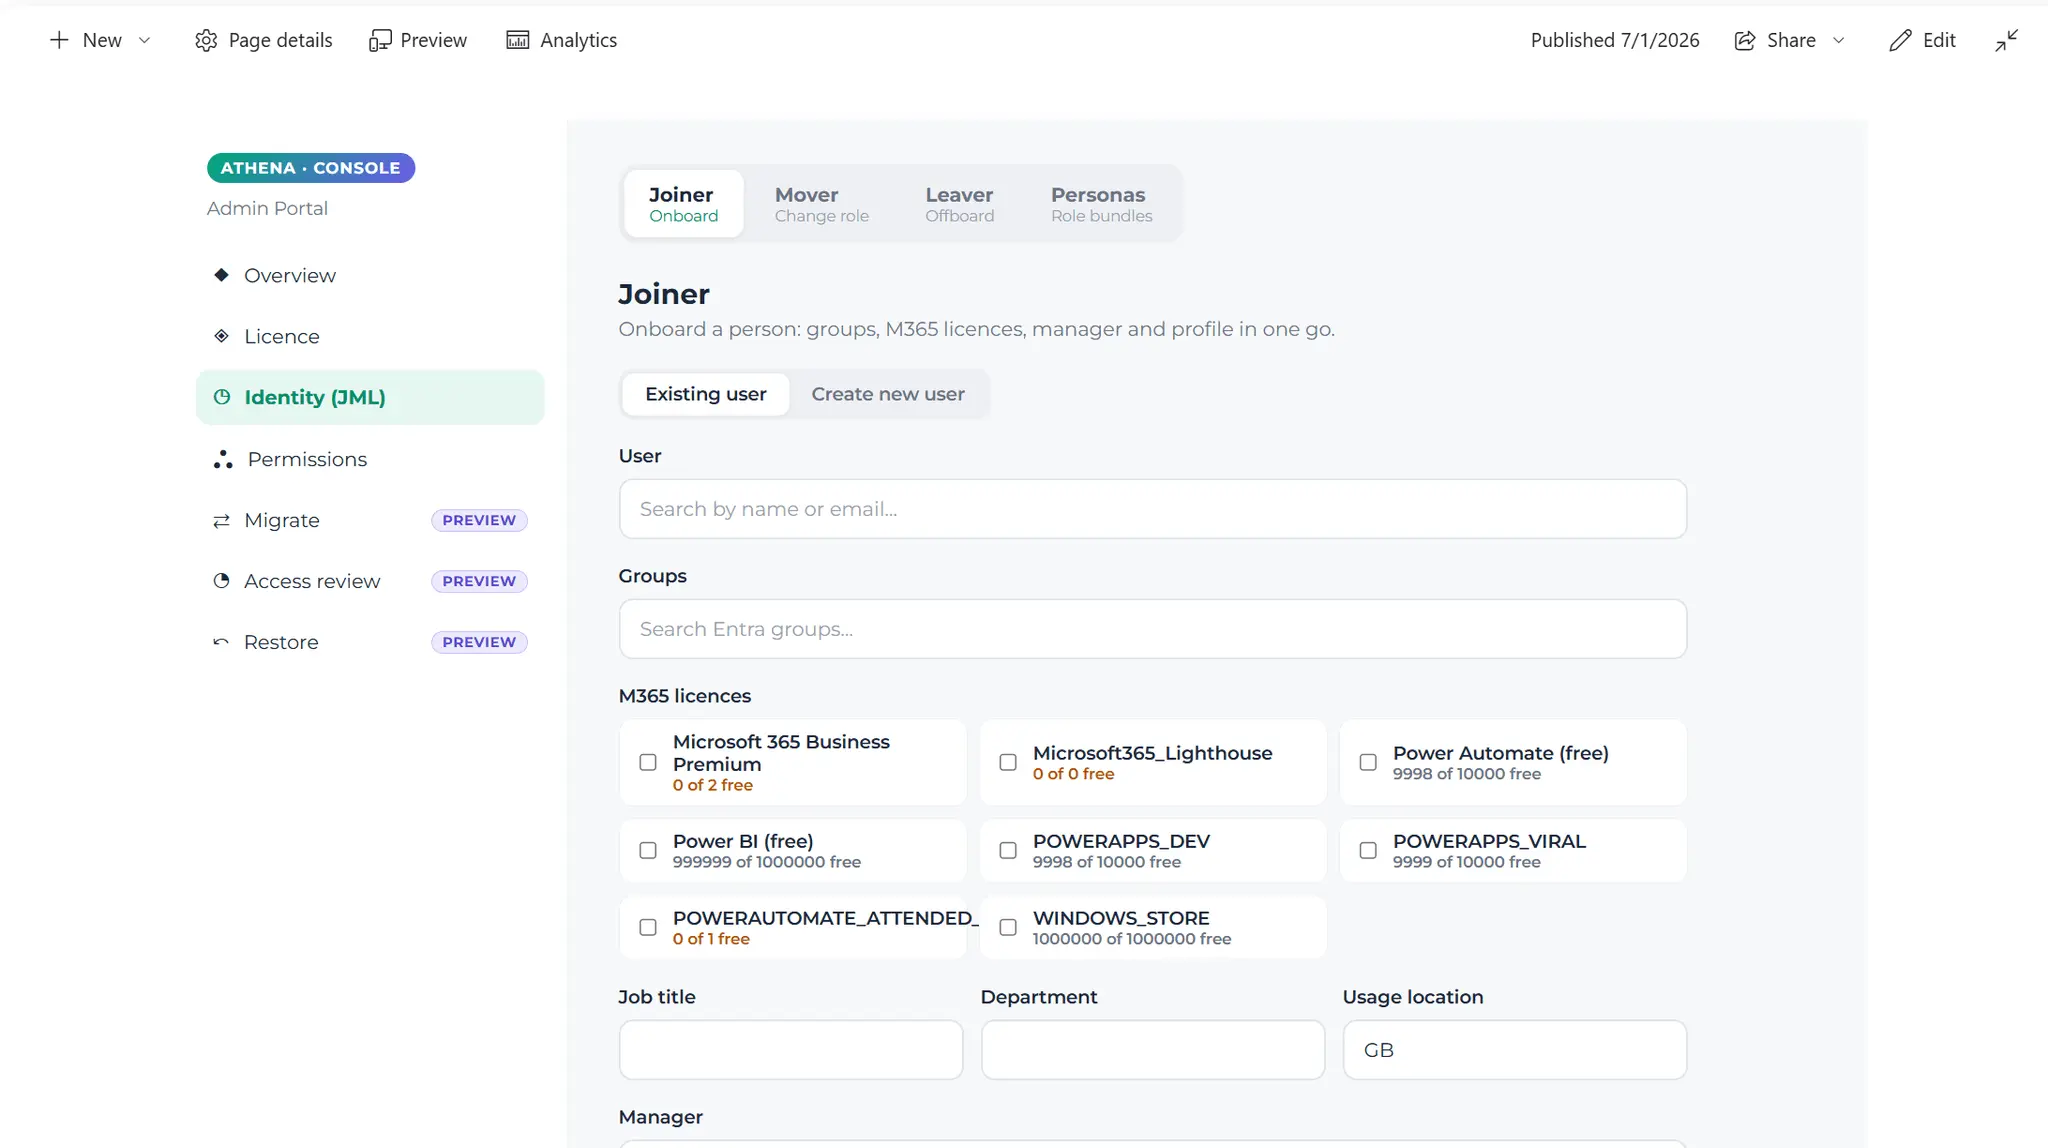
Task: Click the Permissions dots icon
Action: pos(223,459)
